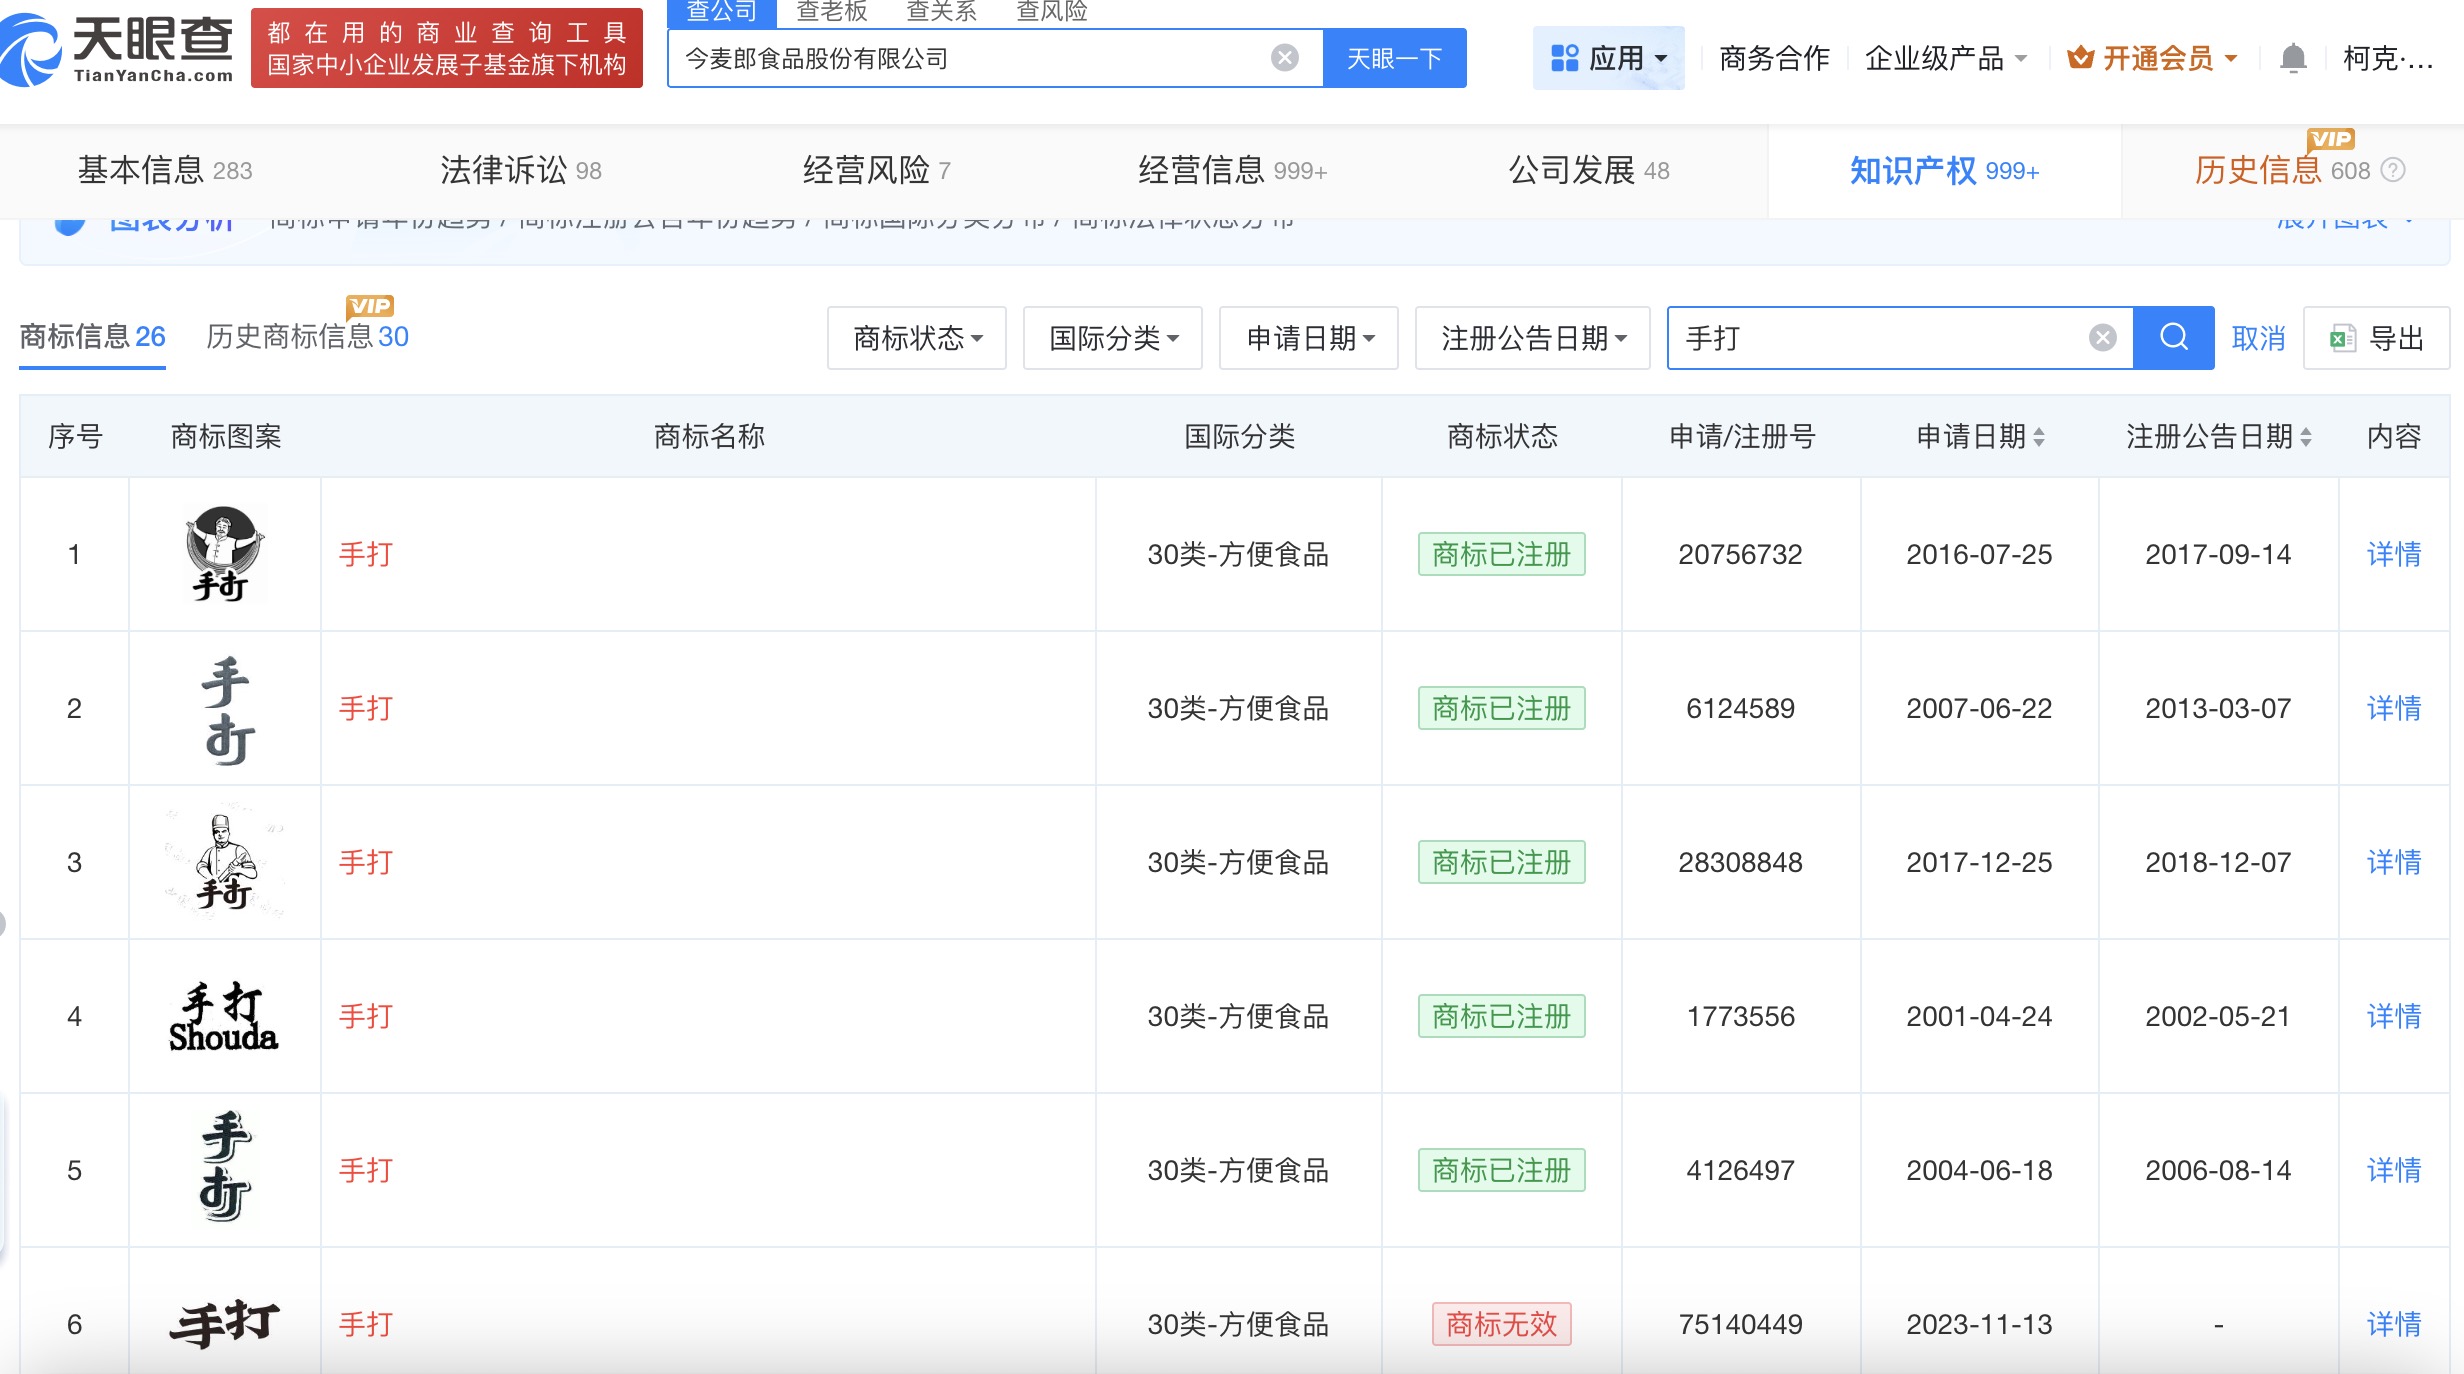Click the notification bell icon

coord(2292,58)
